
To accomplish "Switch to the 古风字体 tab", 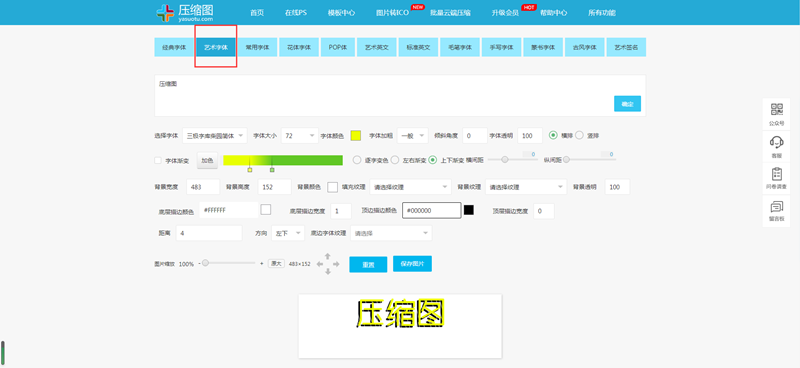I will [585, 47].
